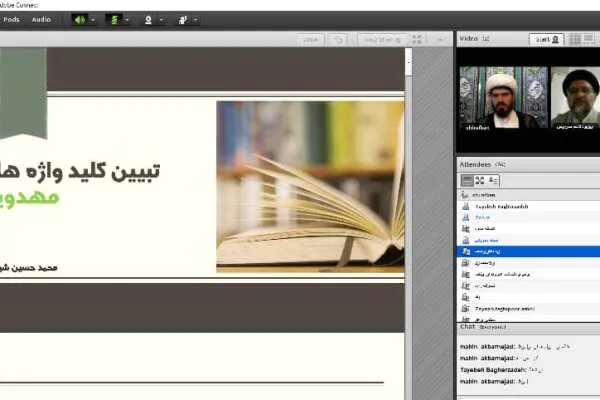Click the raise hand status icon
The image size is (600, 400).
pos(183,20)
